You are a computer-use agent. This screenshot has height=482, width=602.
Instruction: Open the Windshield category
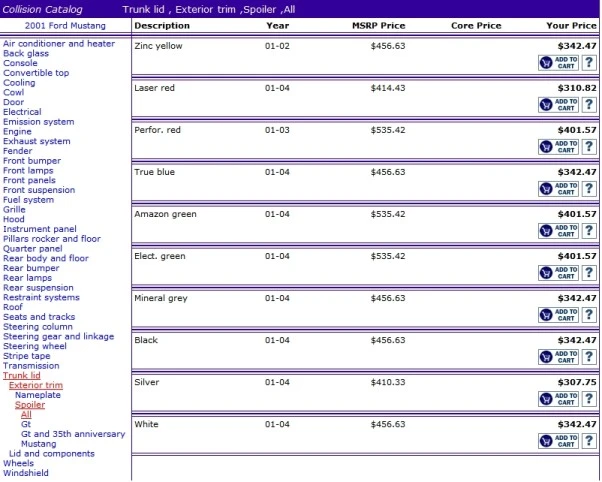26,473
